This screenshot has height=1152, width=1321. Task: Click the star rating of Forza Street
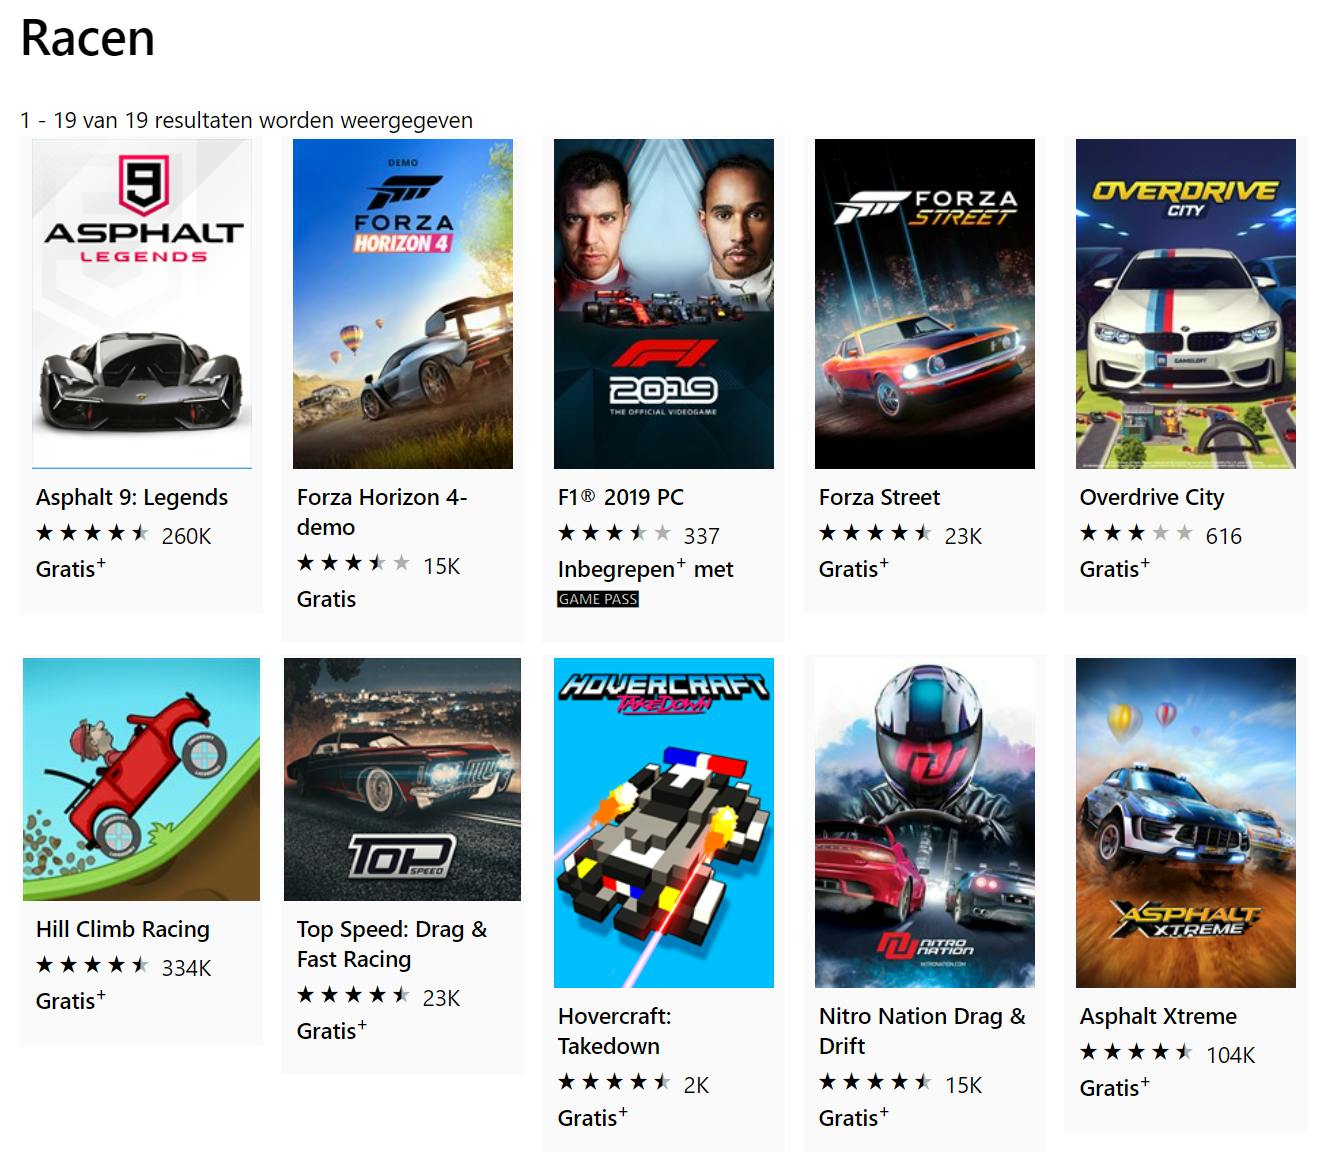click(x=875, y=534)
